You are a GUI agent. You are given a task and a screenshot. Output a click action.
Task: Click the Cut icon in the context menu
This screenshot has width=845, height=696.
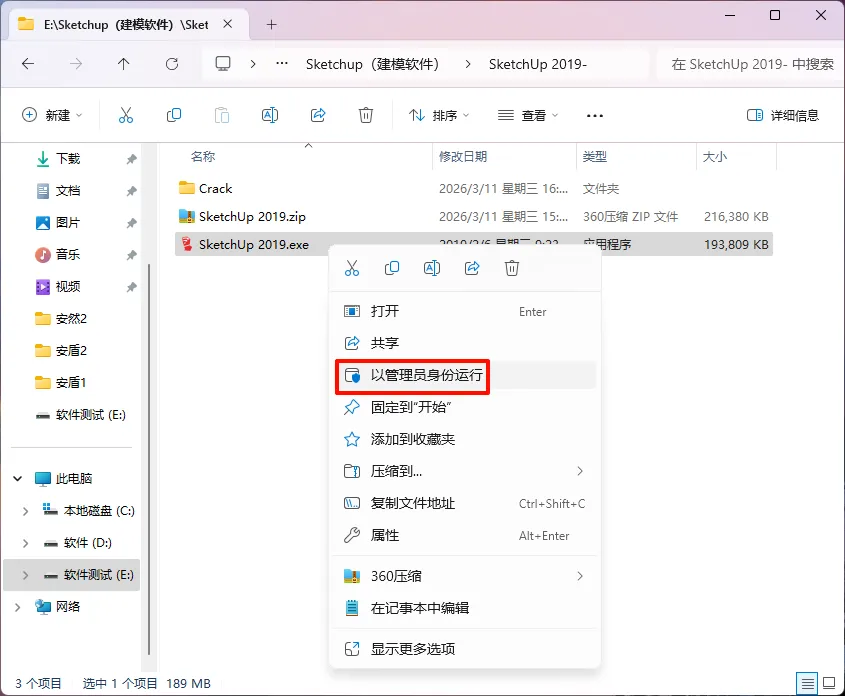(352, 268)
